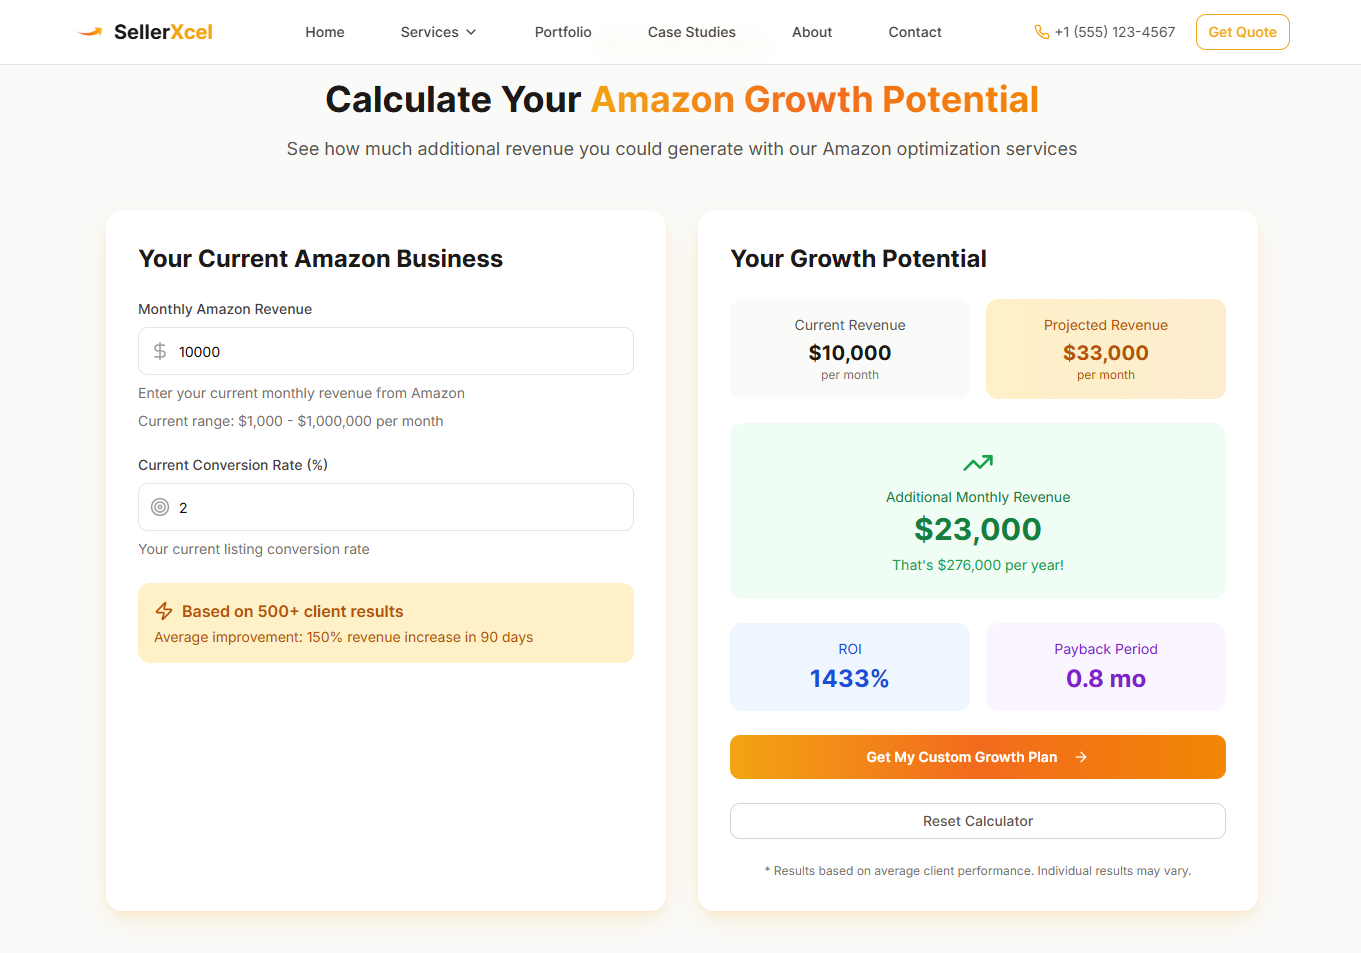This screenshot has width=1361, height=953.
Task: Open the Home menu item
Action: [x=325, y=32]
